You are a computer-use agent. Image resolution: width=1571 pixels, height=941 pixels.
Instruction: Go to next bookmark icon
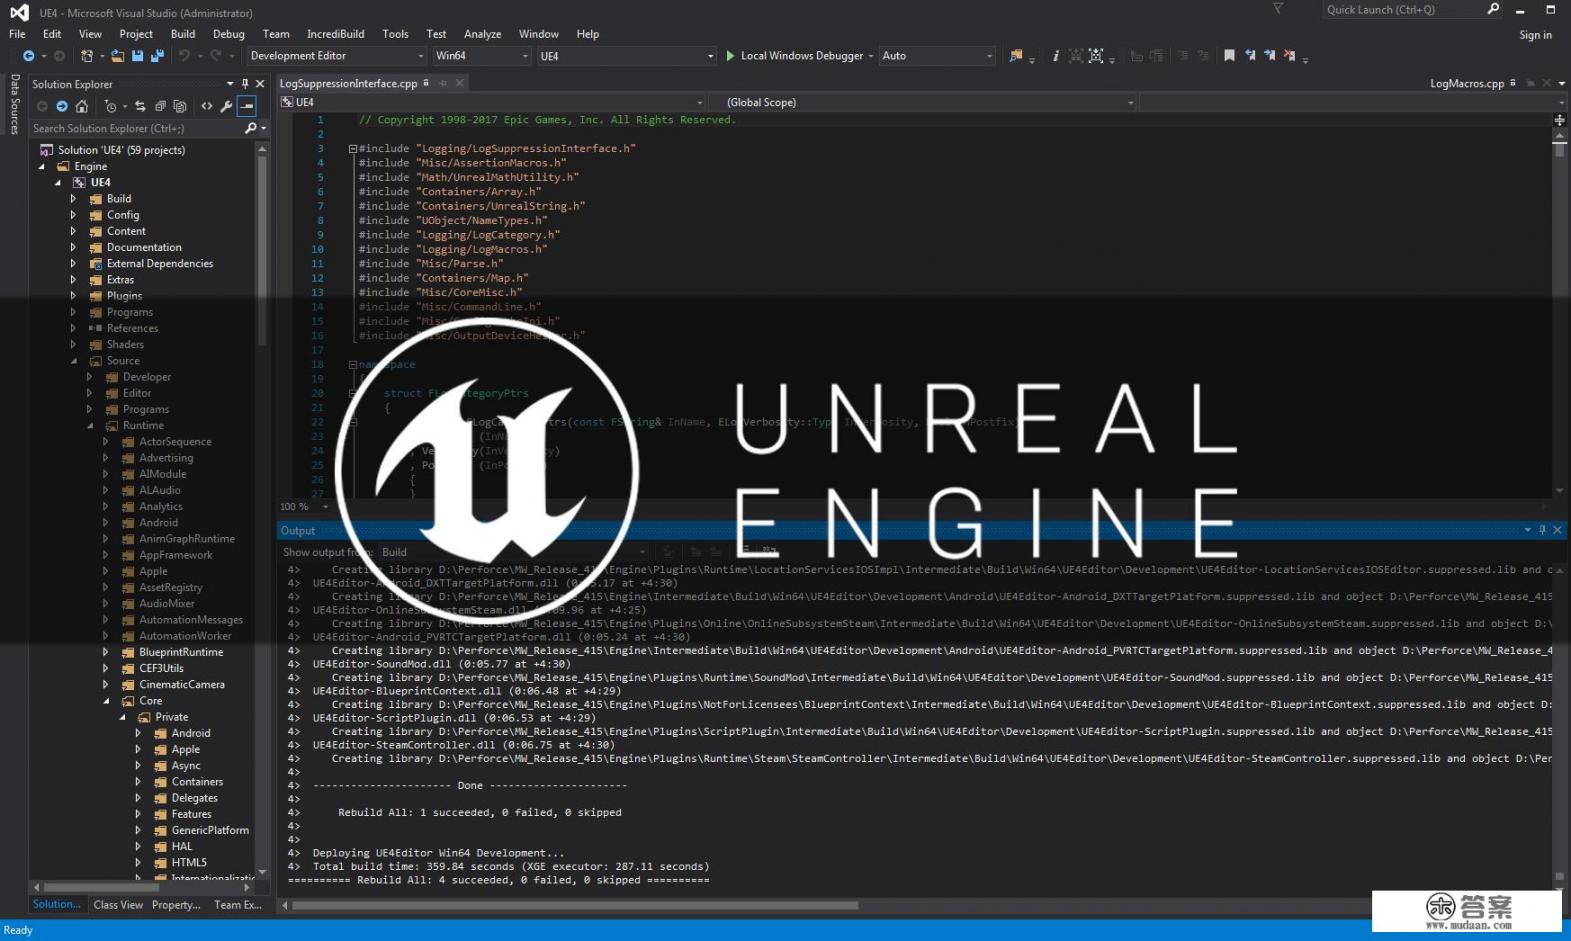[x=1270, y=56]
